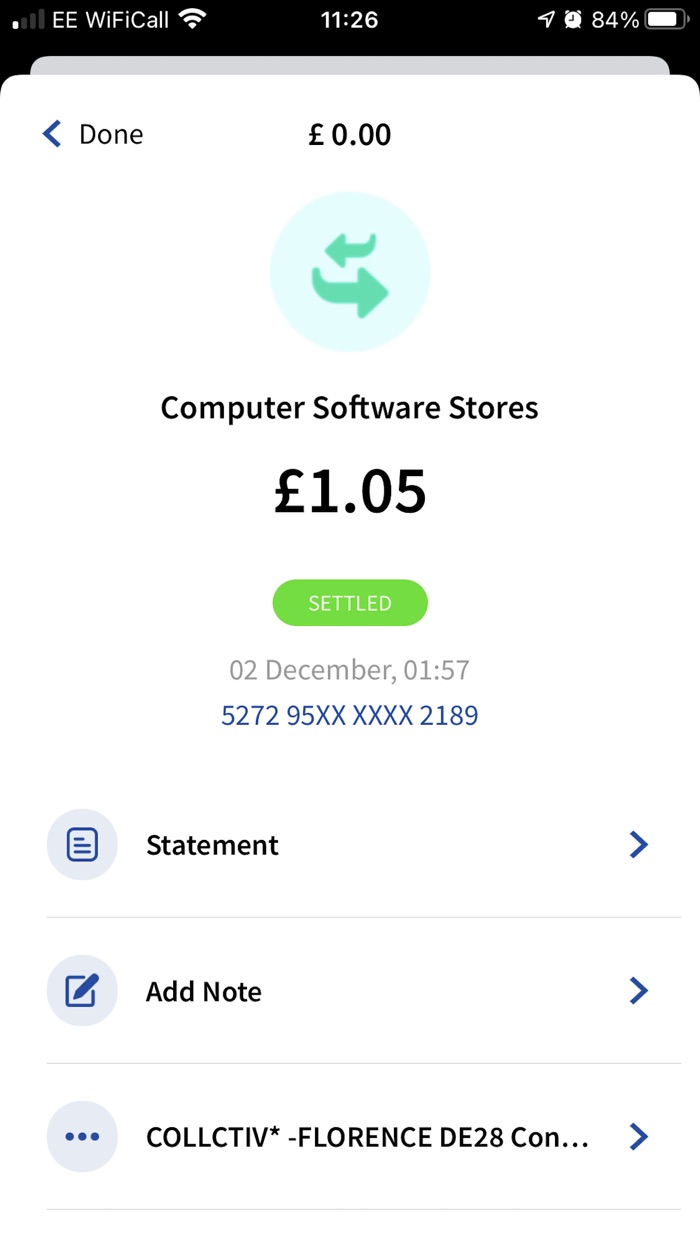The height and width of the screenshot is (1244, 700).
Task: Tap the alarm clock status bar icon
Action: 573,18
